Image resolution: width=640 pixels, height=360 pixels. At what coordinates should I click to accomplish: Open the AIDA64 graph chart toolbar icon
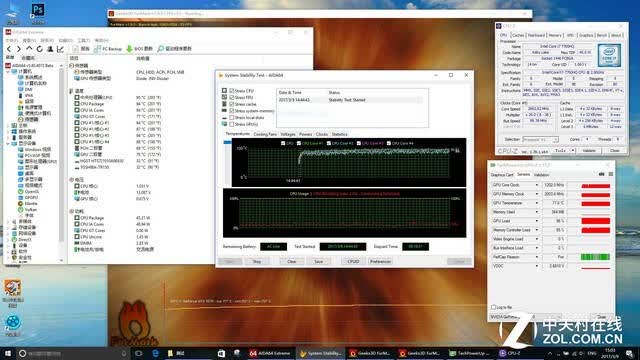[x=60, y=49]
